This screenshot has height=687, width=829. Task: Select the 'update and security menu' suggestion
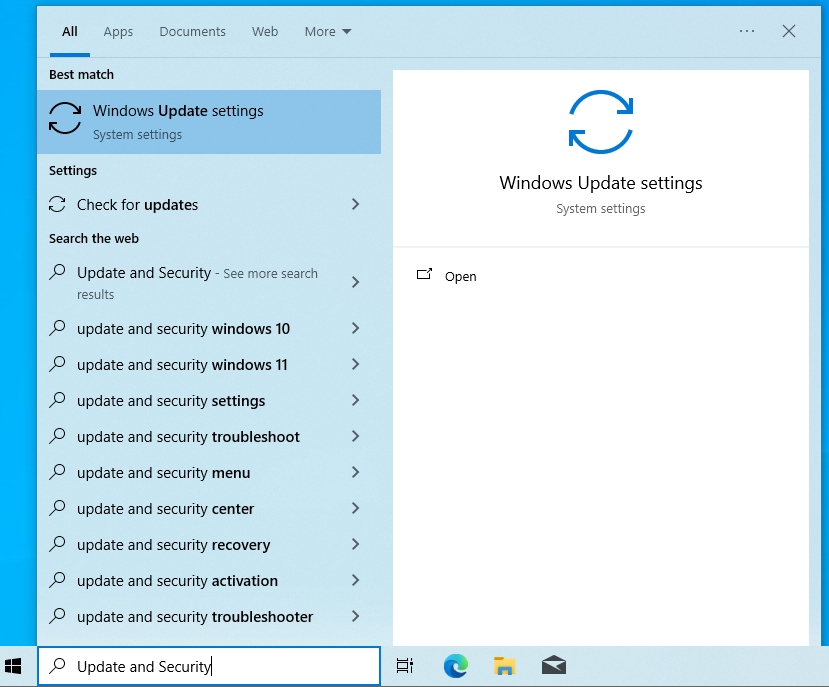(209, 472)
